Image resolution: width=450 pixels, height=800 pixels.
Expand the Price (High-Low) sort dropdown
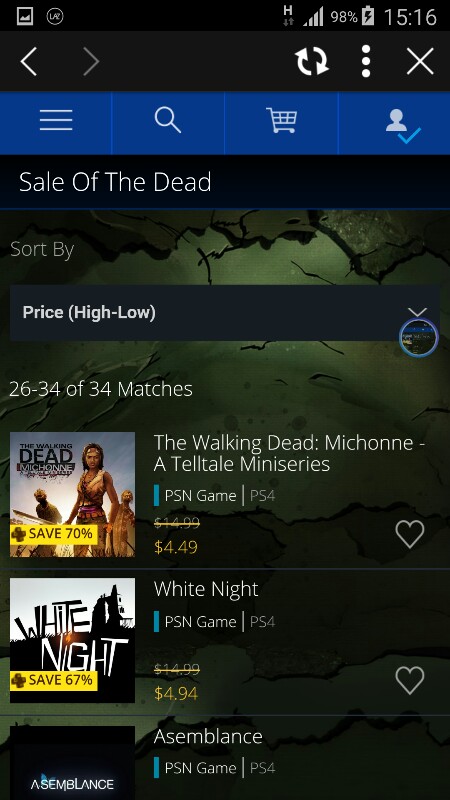point(224,313)
